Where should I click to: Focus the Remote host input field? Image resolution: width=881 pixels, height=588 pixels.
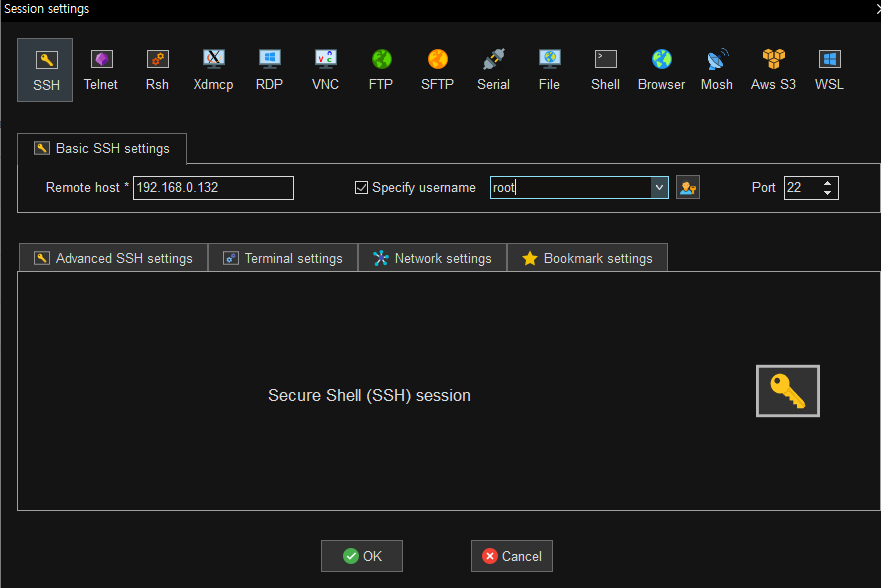click(x=214, y=188)
